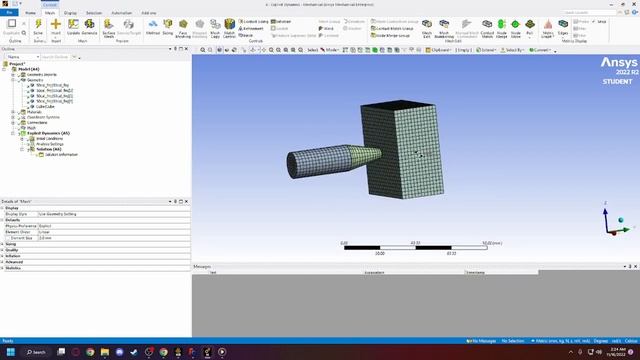Click the Surface Mesh preview icon
Image resolution: width=640 pixels, height=360 pixels.
pos(109,24)
